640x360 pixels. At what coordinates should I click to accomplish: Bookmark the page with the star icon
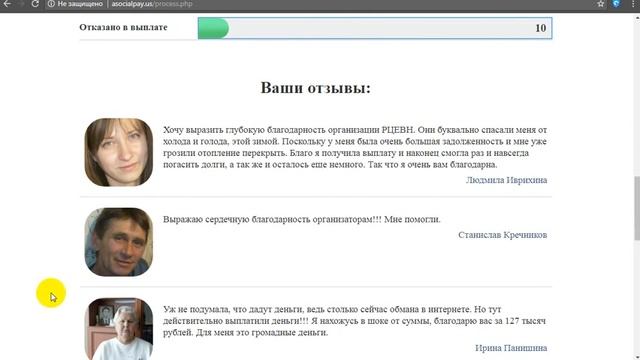coord(600,4)
